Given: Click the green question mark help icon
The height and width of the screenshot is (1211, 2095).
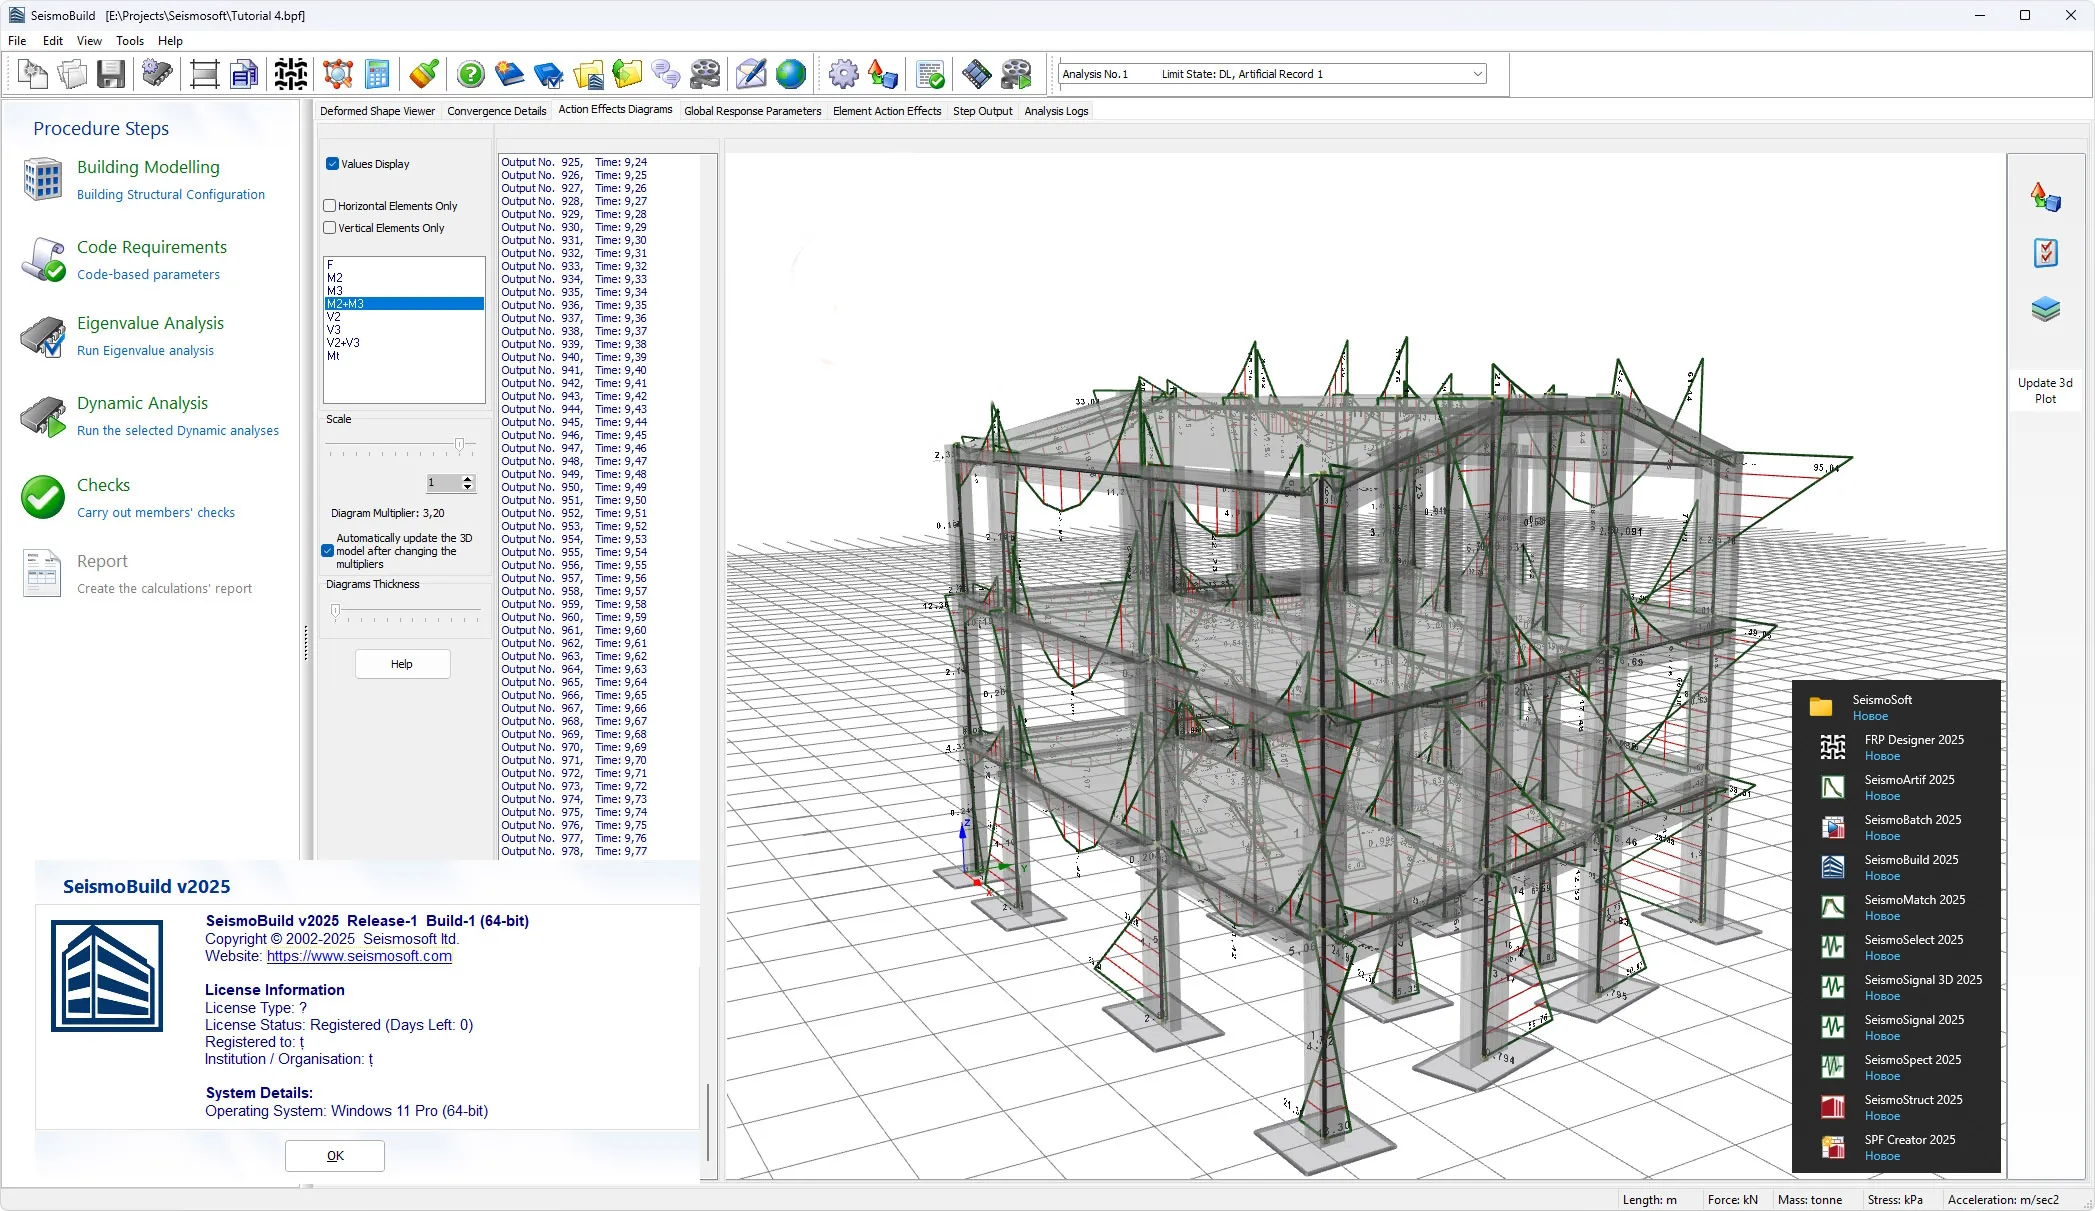Looking at the screenshot, I should click(471, 74).
